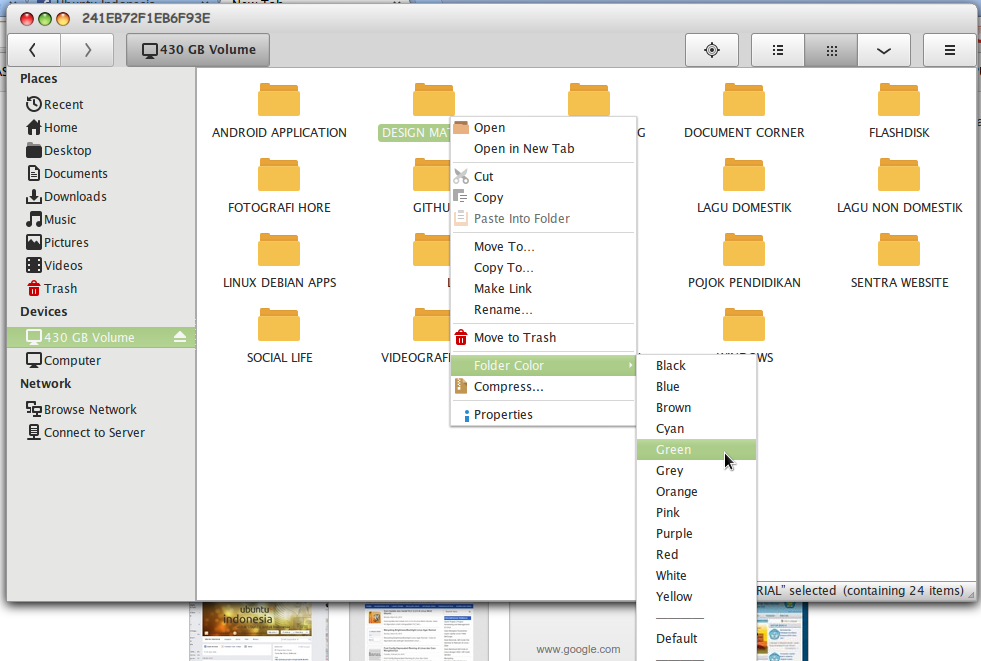
Task: Select the LINUX DEBIAN APPS folder
Action: [279, 261]
